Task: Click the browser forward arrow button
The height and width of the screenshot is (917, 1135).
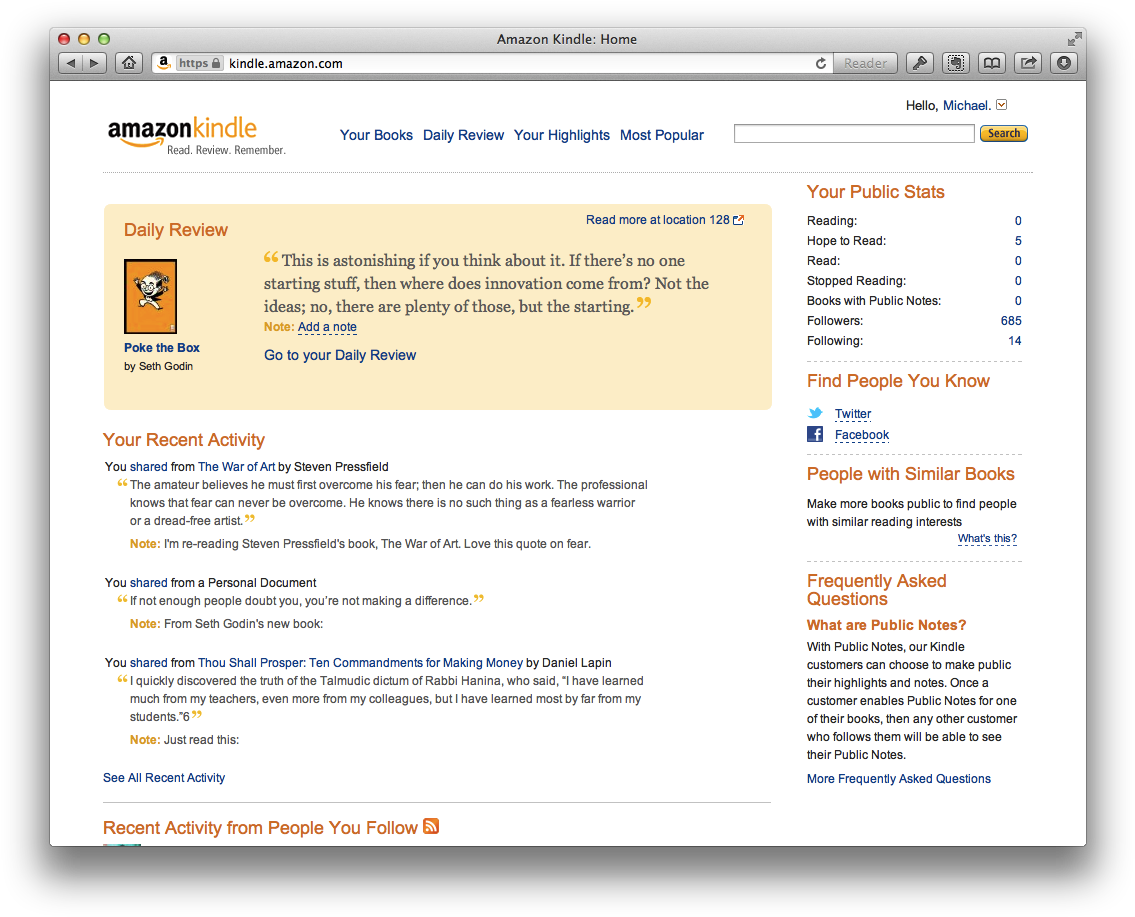Action: click(95, 63)
